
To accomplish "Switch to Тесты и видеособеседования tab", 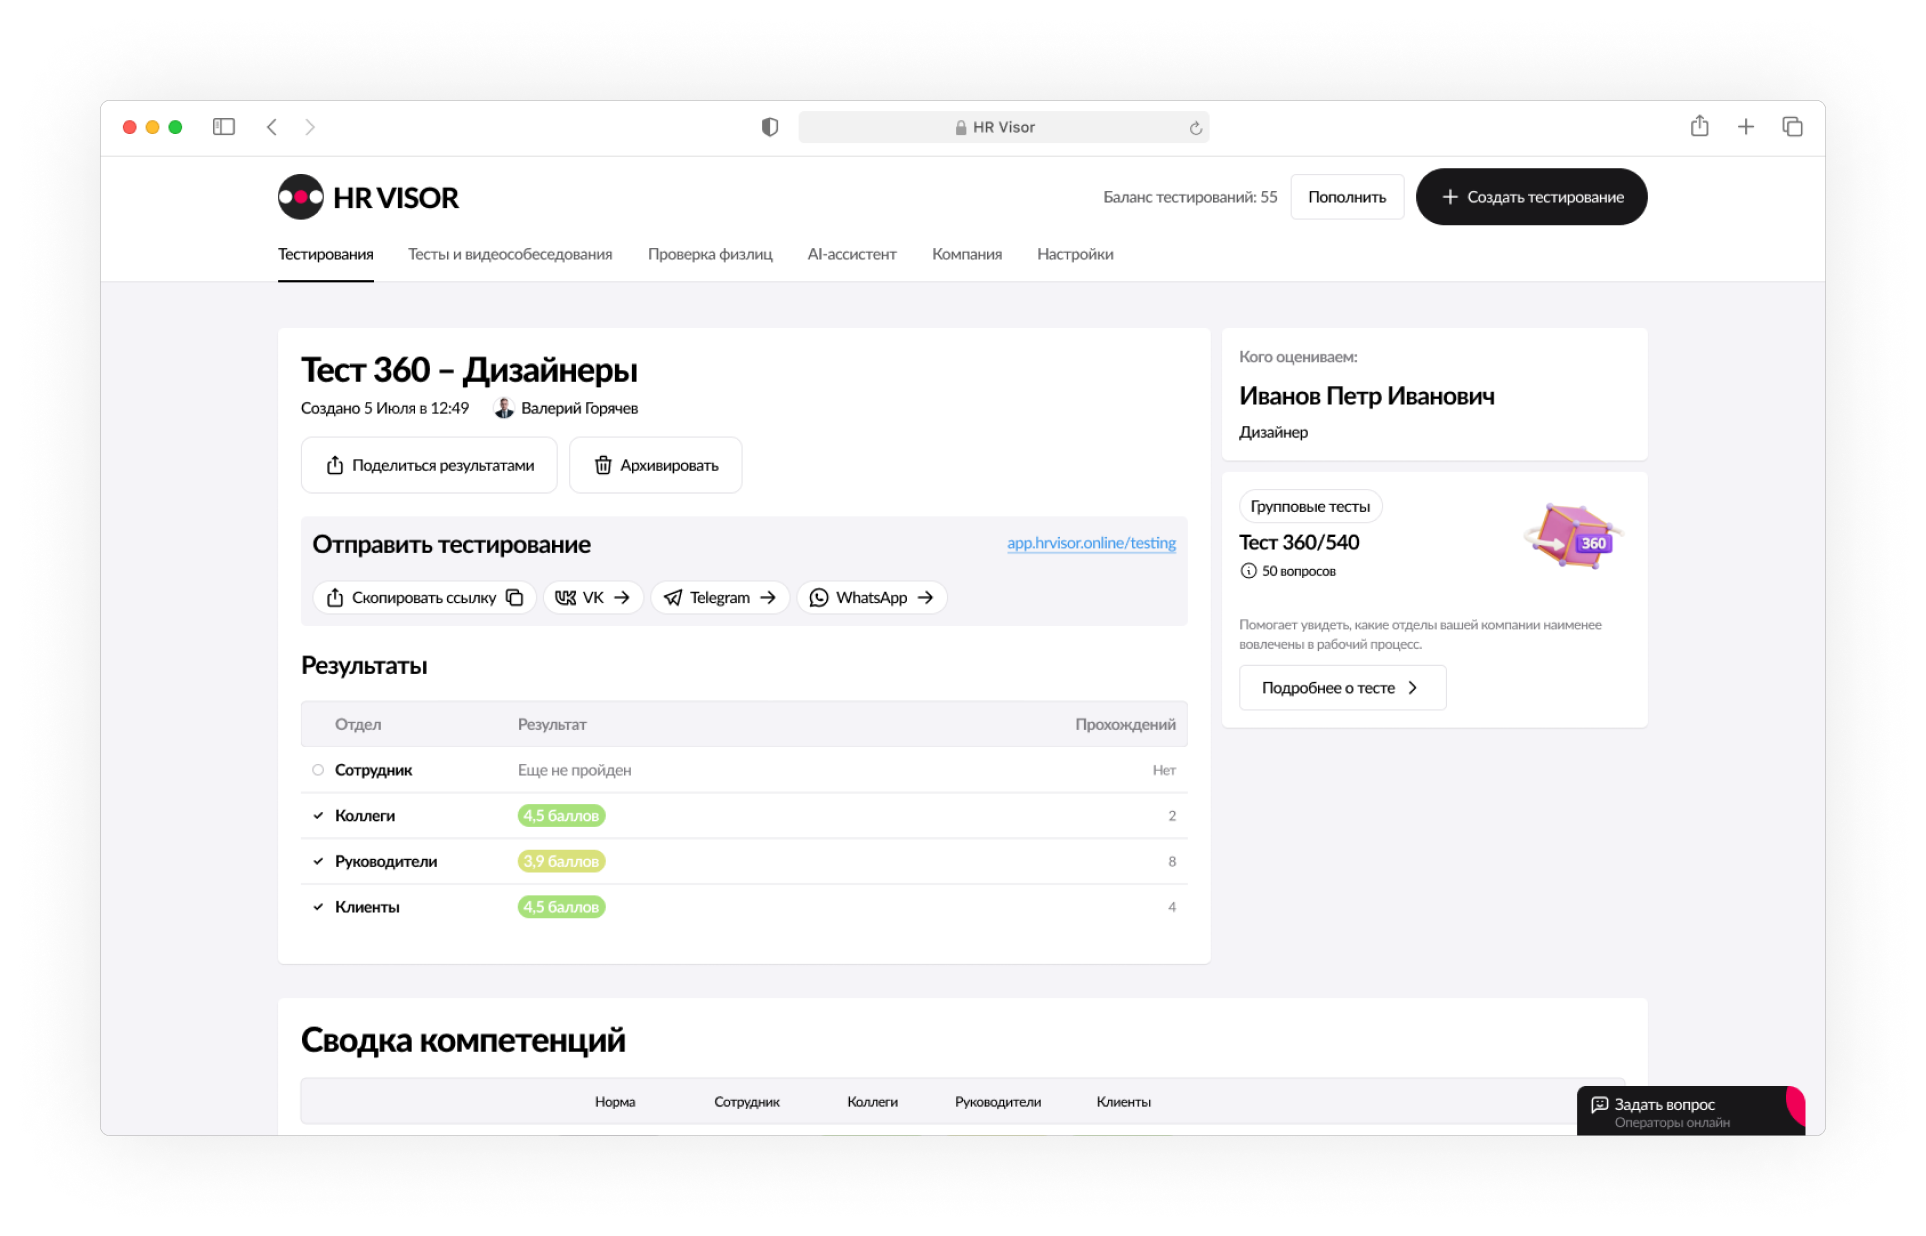I will (510, 254).
